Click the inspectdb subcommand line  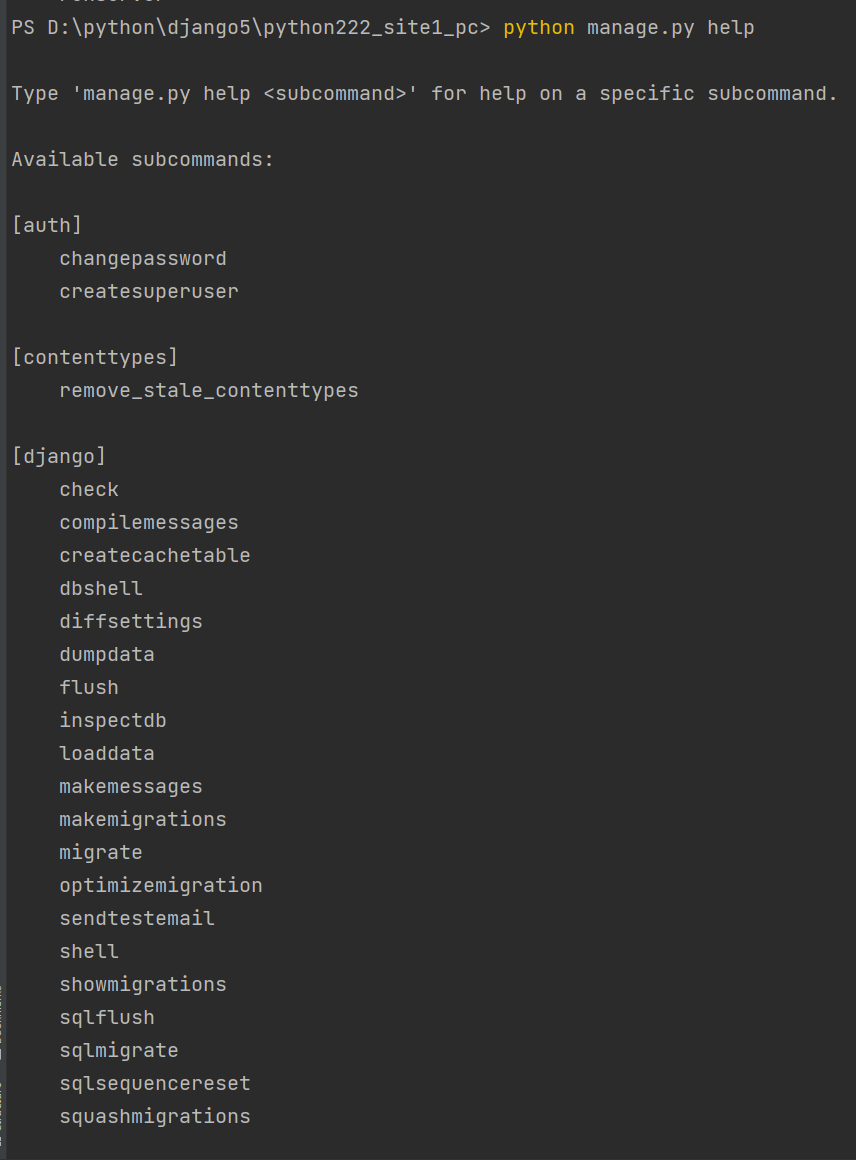coord(112,721)
